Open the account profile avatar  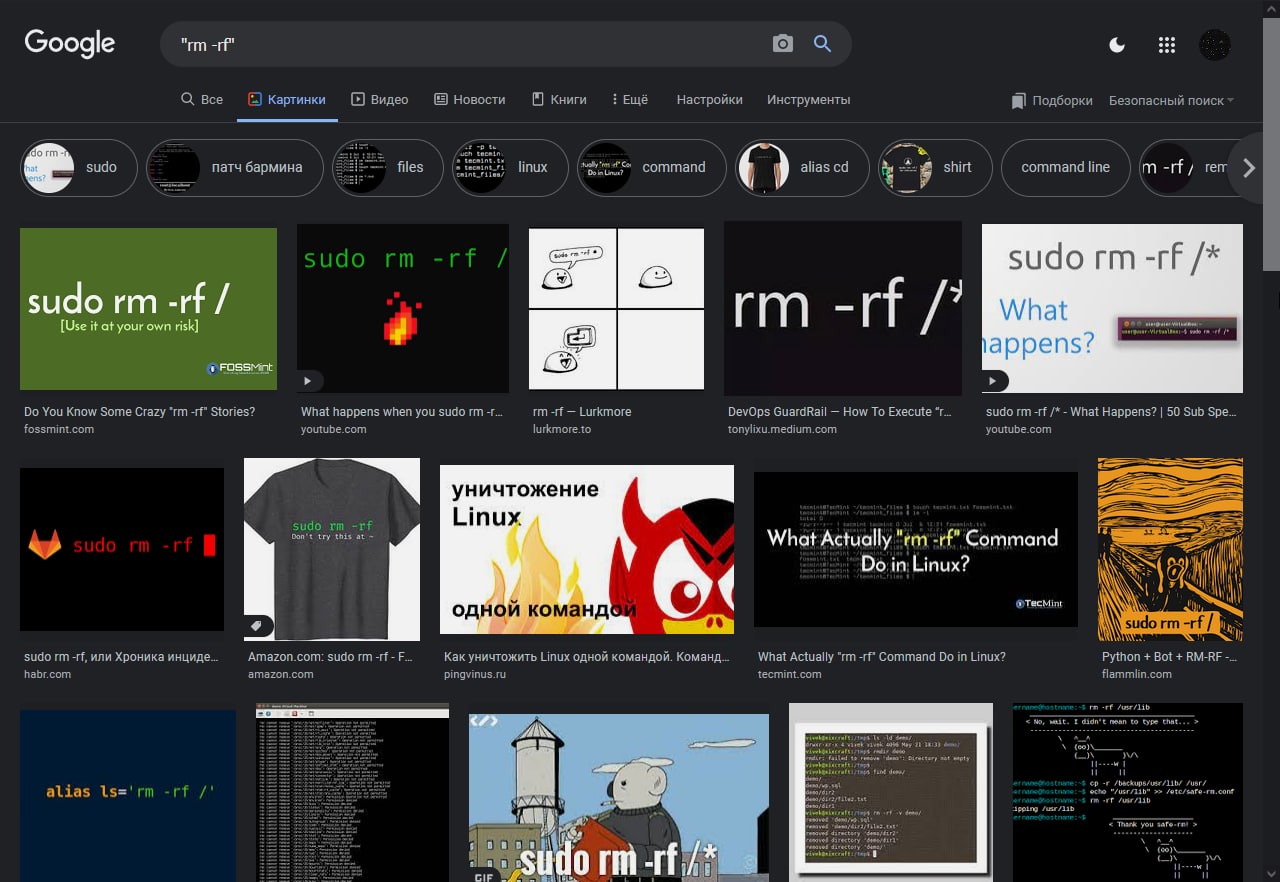(x=1215, y=45)
